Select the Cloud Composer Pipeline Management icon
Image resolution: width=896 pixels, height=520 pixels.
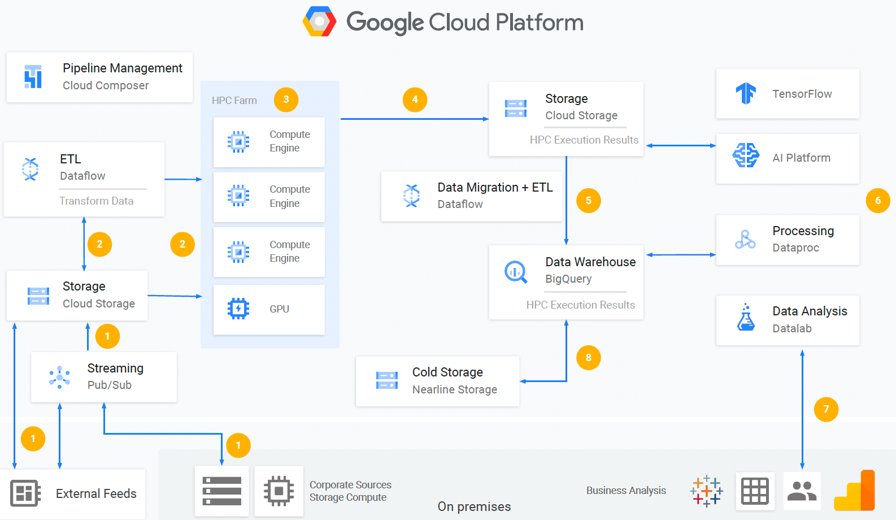(x=33, y=77)
